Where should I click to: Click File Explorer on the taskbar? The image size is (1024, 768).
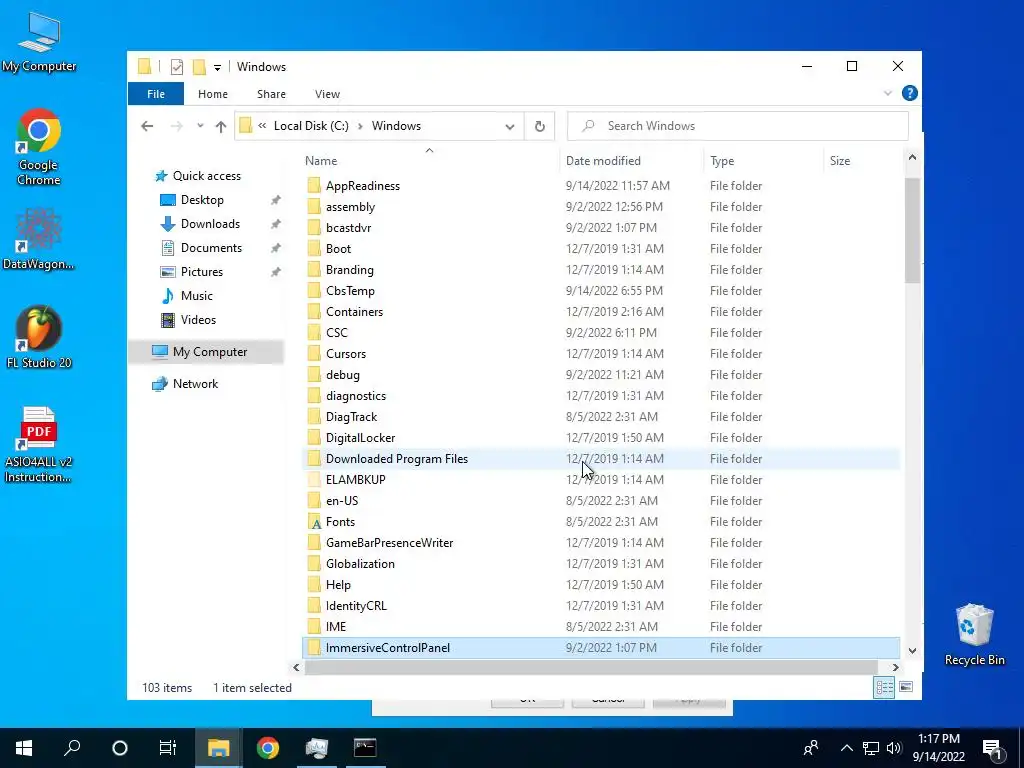[218, 748]
